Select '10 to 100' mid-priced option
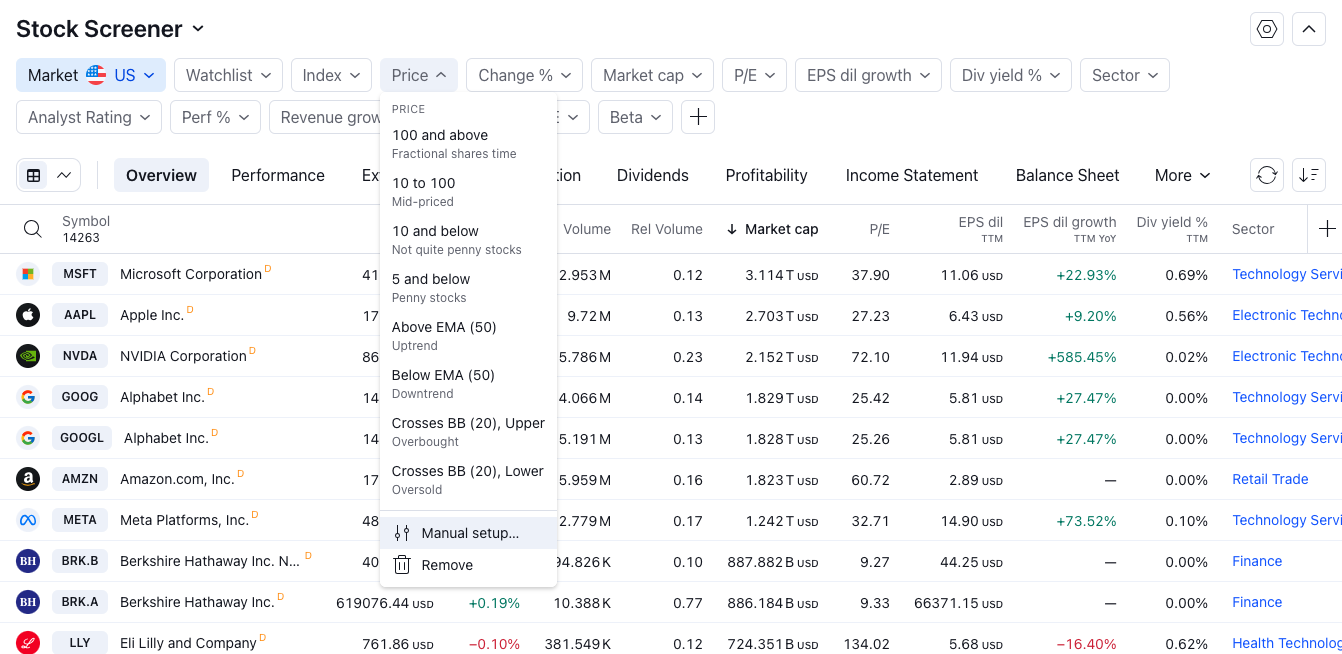 468,192
